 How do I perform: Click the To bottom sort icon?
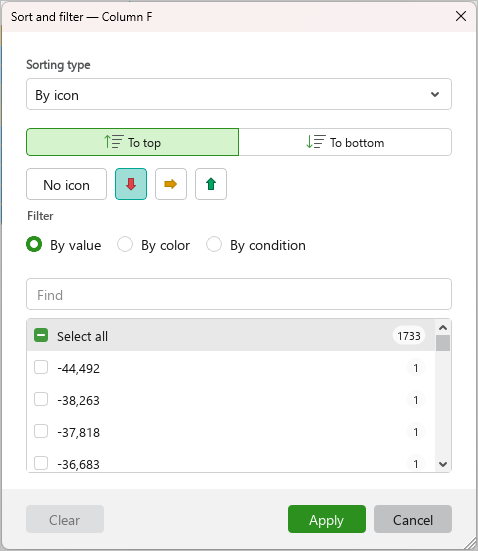point(316,142)
